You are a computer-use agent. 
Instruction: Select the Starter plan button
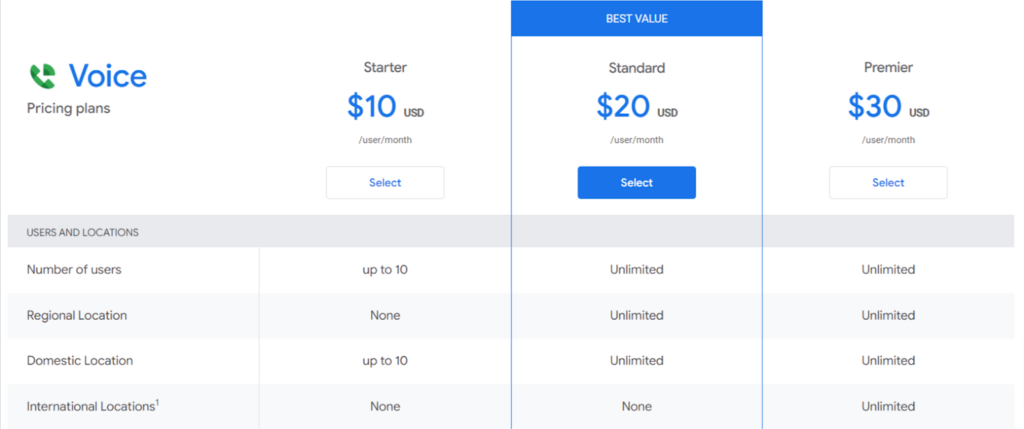coord(385,183)
